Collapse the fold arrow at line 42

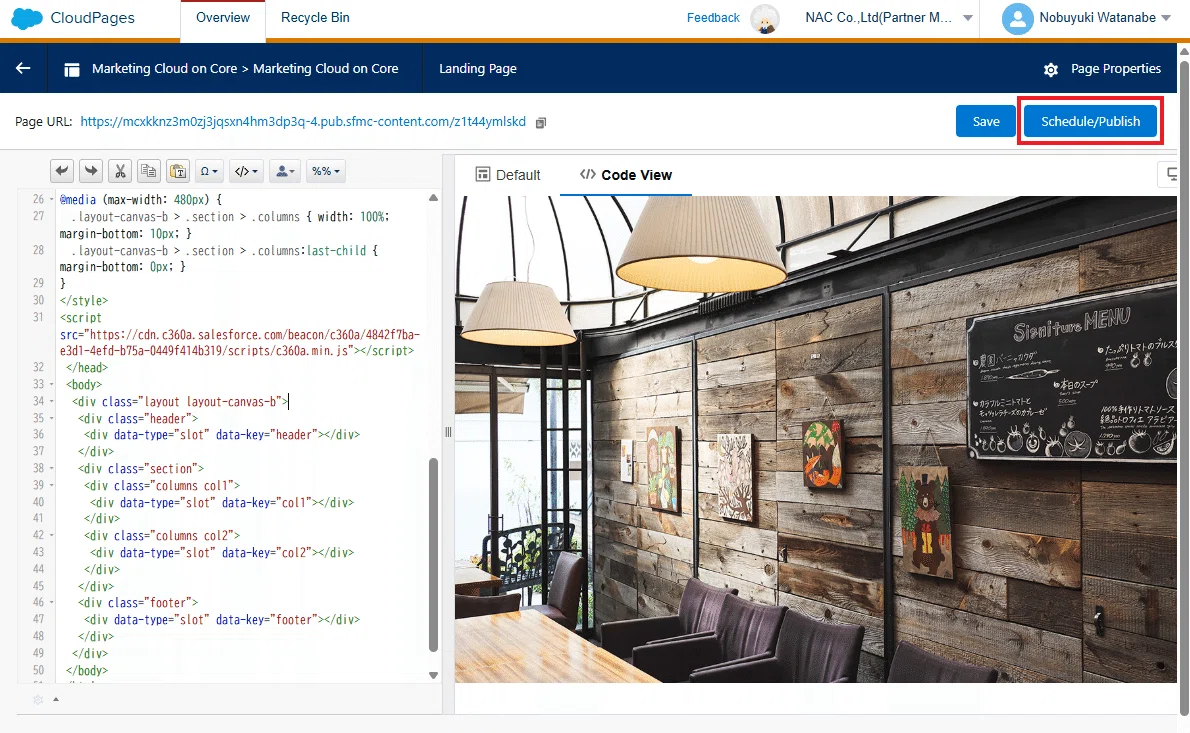tap(52, 535)
